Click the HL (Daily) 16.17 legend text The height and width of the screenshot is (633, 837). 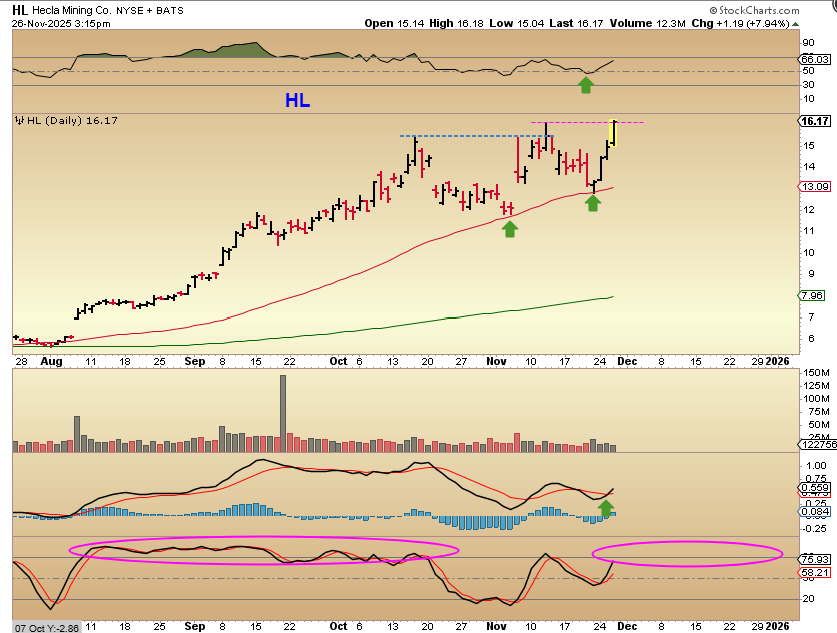point(73,121)
